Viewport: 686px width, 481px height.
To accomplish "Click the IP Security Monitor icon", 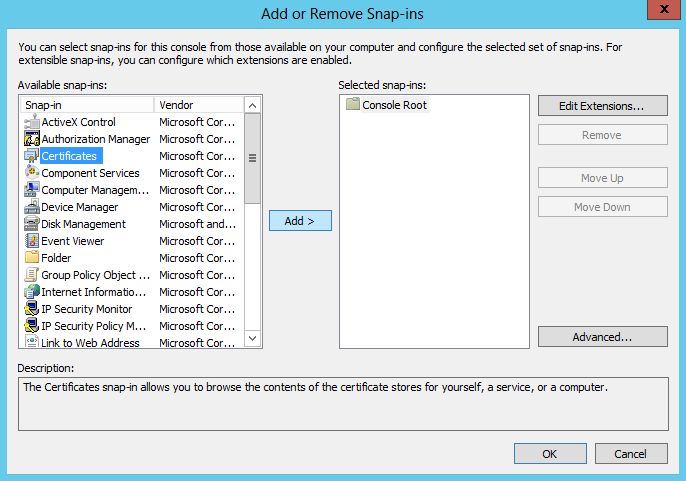I will 31,309.
